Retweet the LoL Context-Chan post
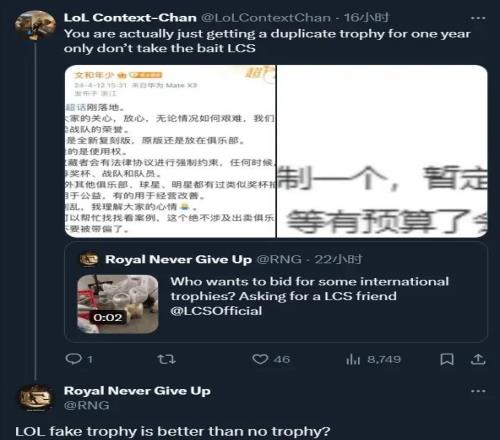Viewport: 500px width, 440px height. point(166,359)
